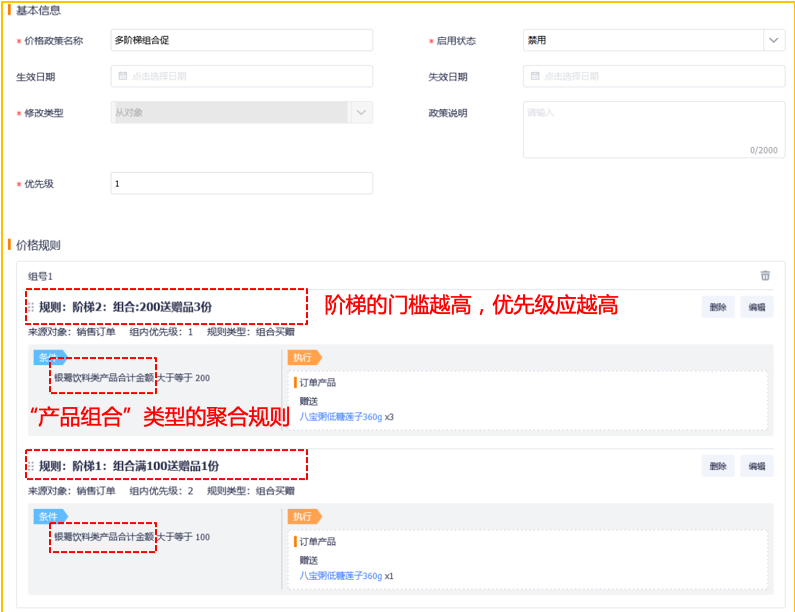The height and width of the screenshot is (612, 795).
Task: Click the disabled 修改类型 field 从对象
Action: click(x=241, y=112)
